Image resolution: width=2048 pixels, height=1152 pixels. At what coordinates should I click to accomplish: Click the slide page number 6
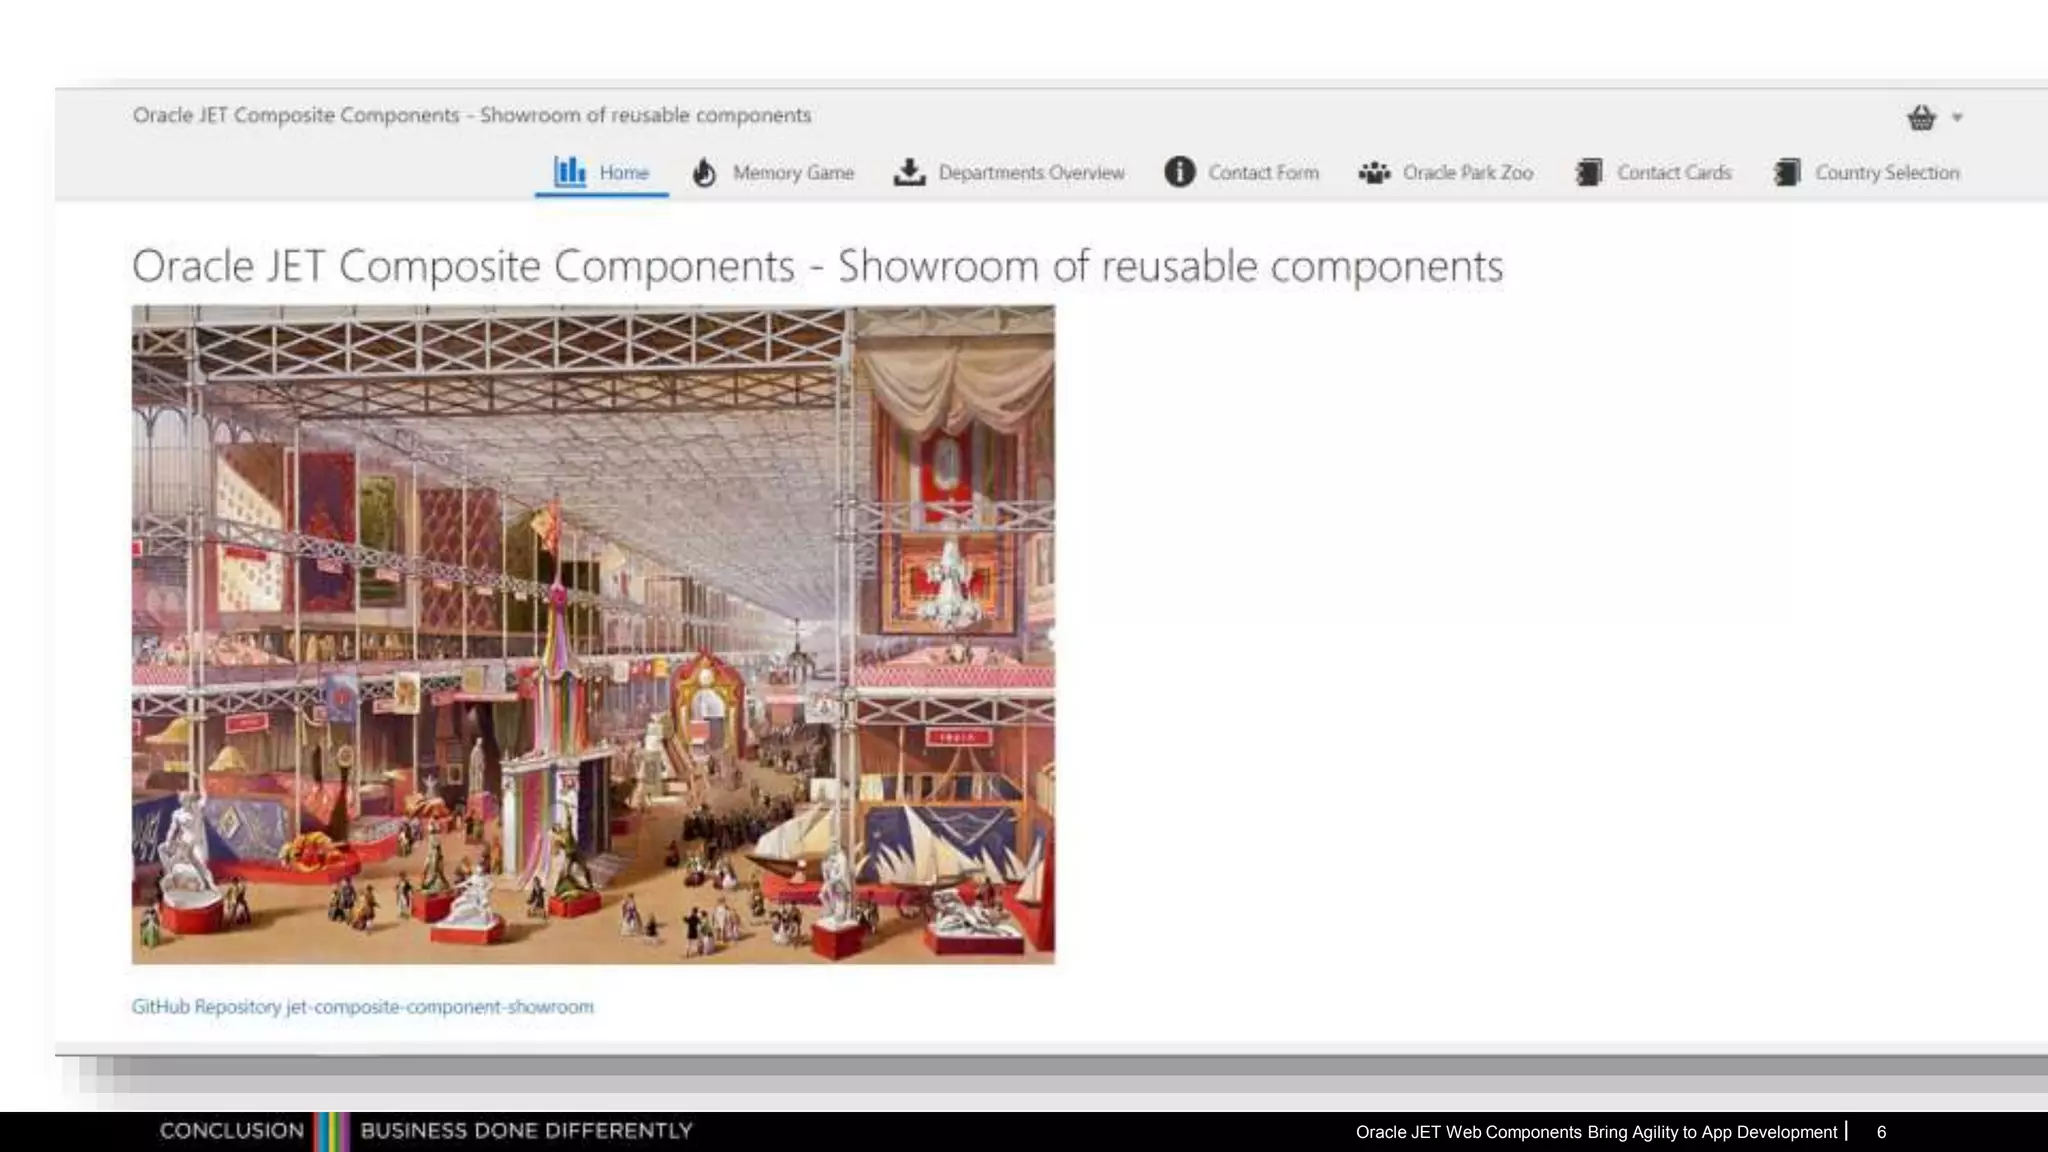[x=1881, y=1132]
